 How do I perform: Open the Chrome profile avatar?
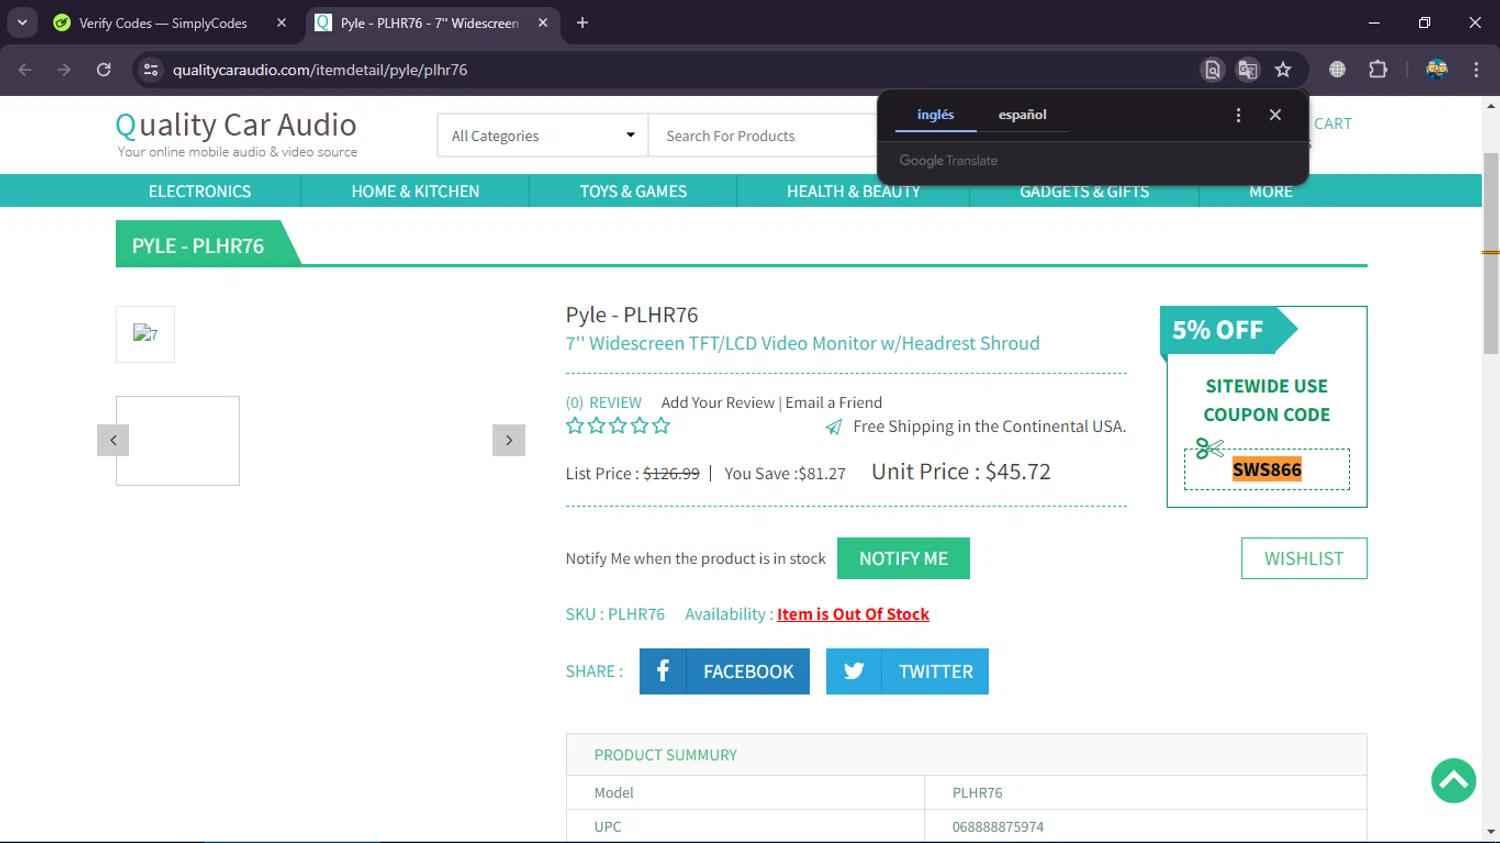point(1437,70)
